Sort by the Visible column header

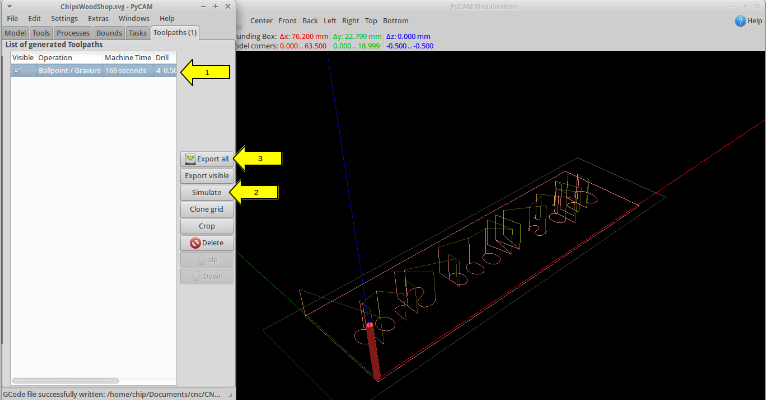(23, 57)
